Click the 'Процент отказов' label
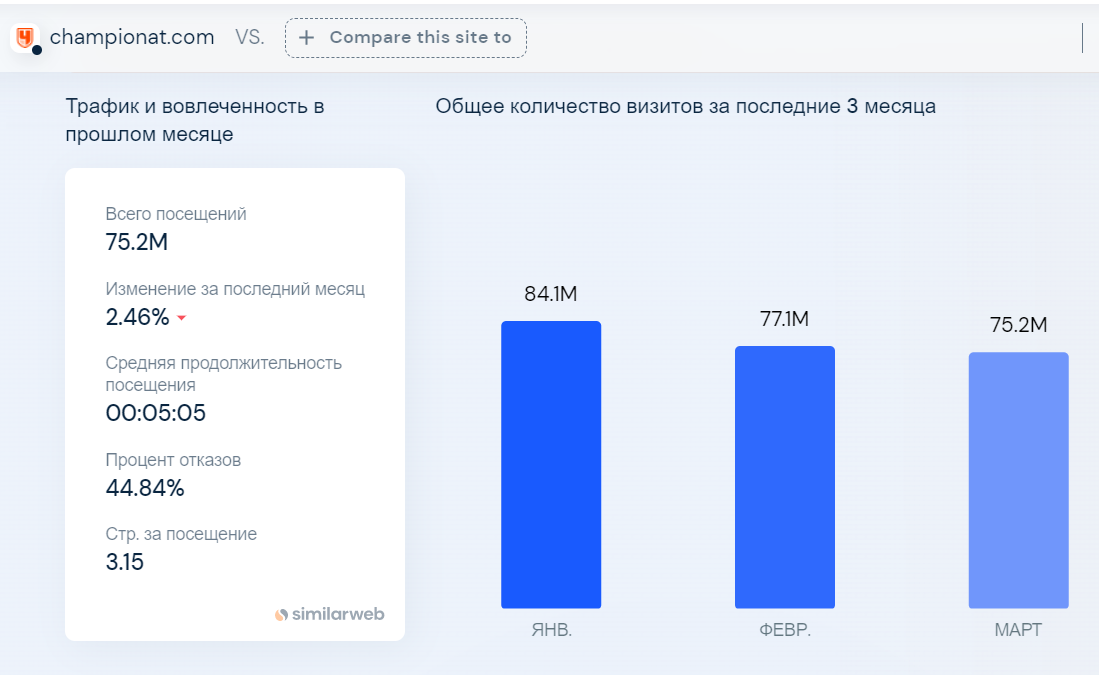1099x675 pixels. coord(173,460)
